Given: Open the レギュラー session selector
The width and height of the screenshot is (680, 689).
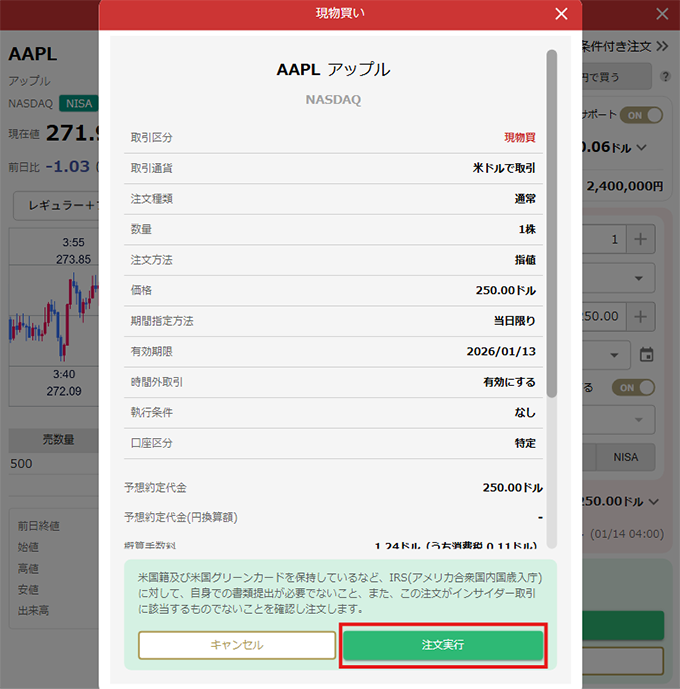Looking at the screenshot, I should click(x=55, y=205).
